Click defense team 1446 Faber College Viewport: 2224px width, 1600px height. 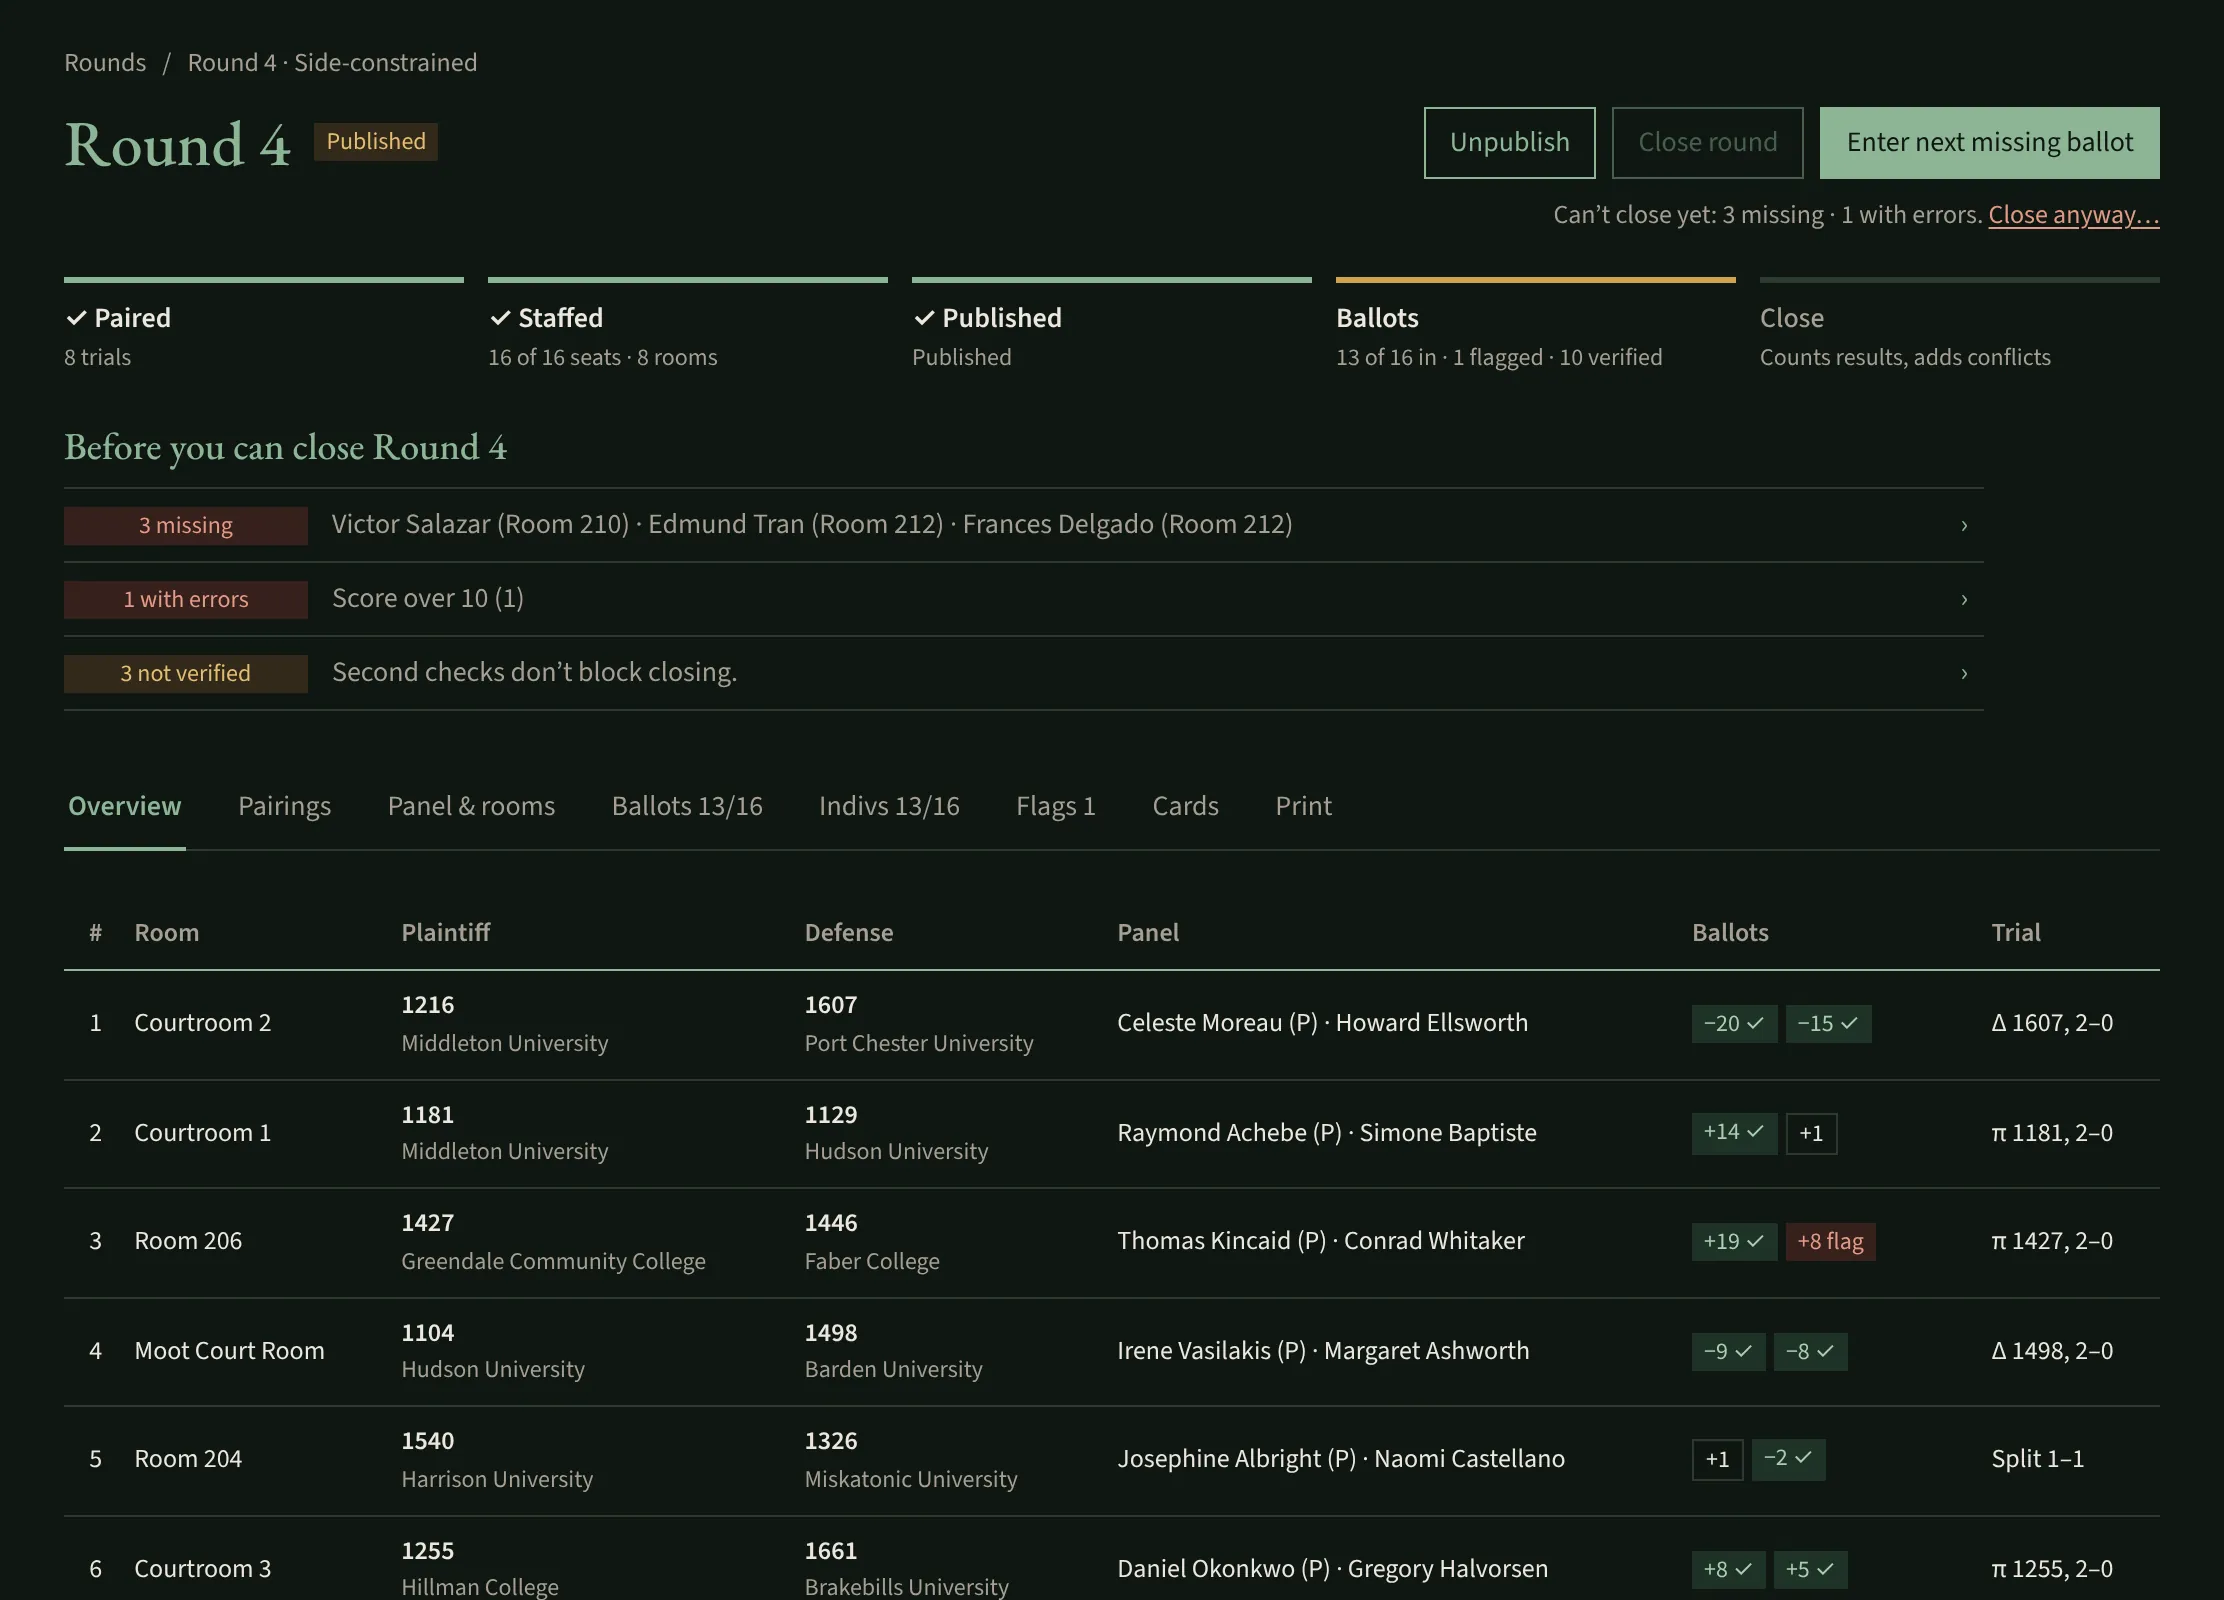point(872,1241)
